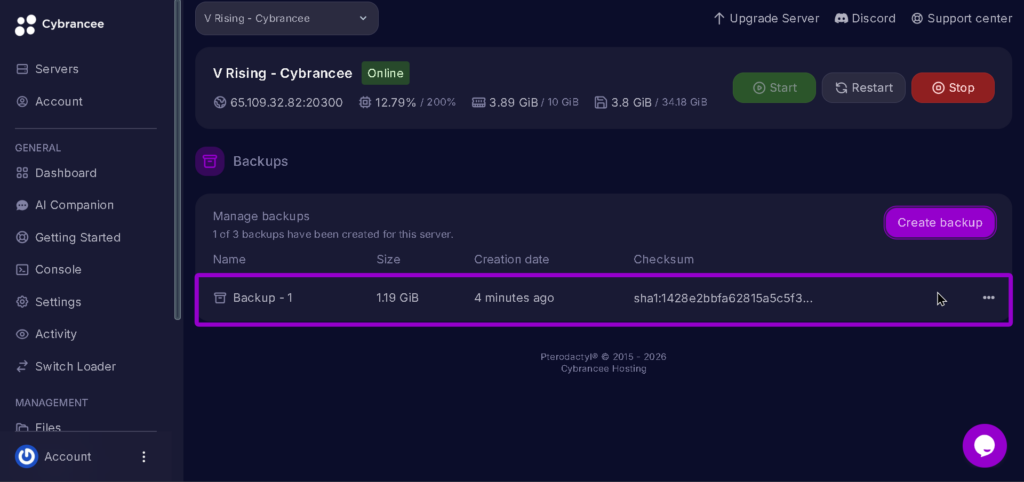
Task: Go to the Dashboard page
Action: point(65,173)
